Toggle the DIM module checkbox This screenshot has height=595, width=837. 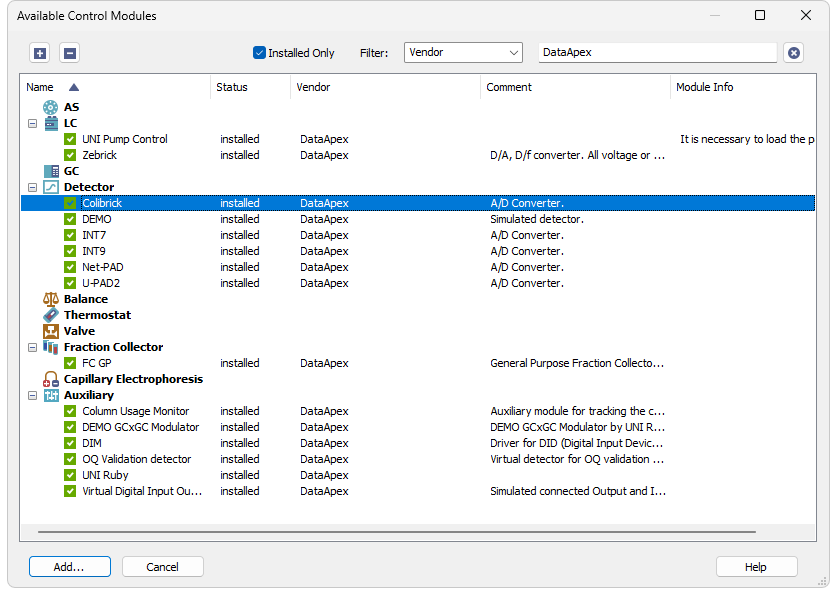[x=70, y=443]
